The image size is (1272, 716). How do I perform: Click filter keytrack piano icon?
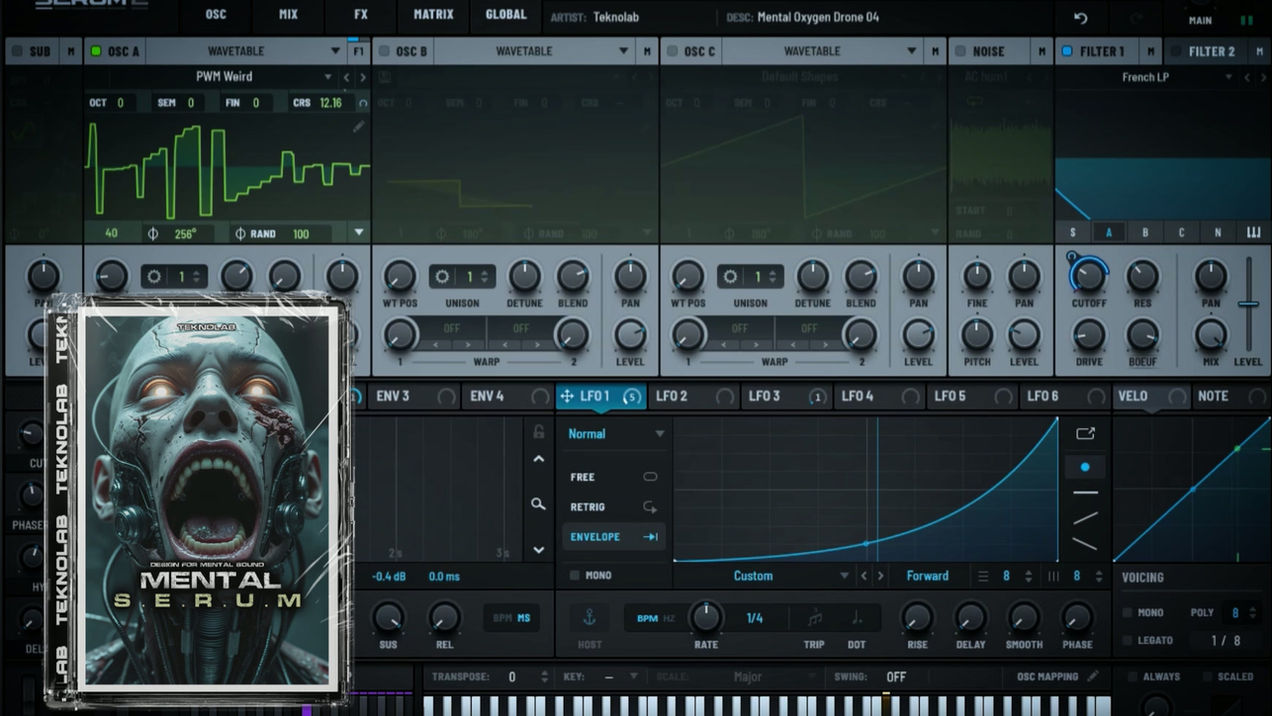point(1253,232)
